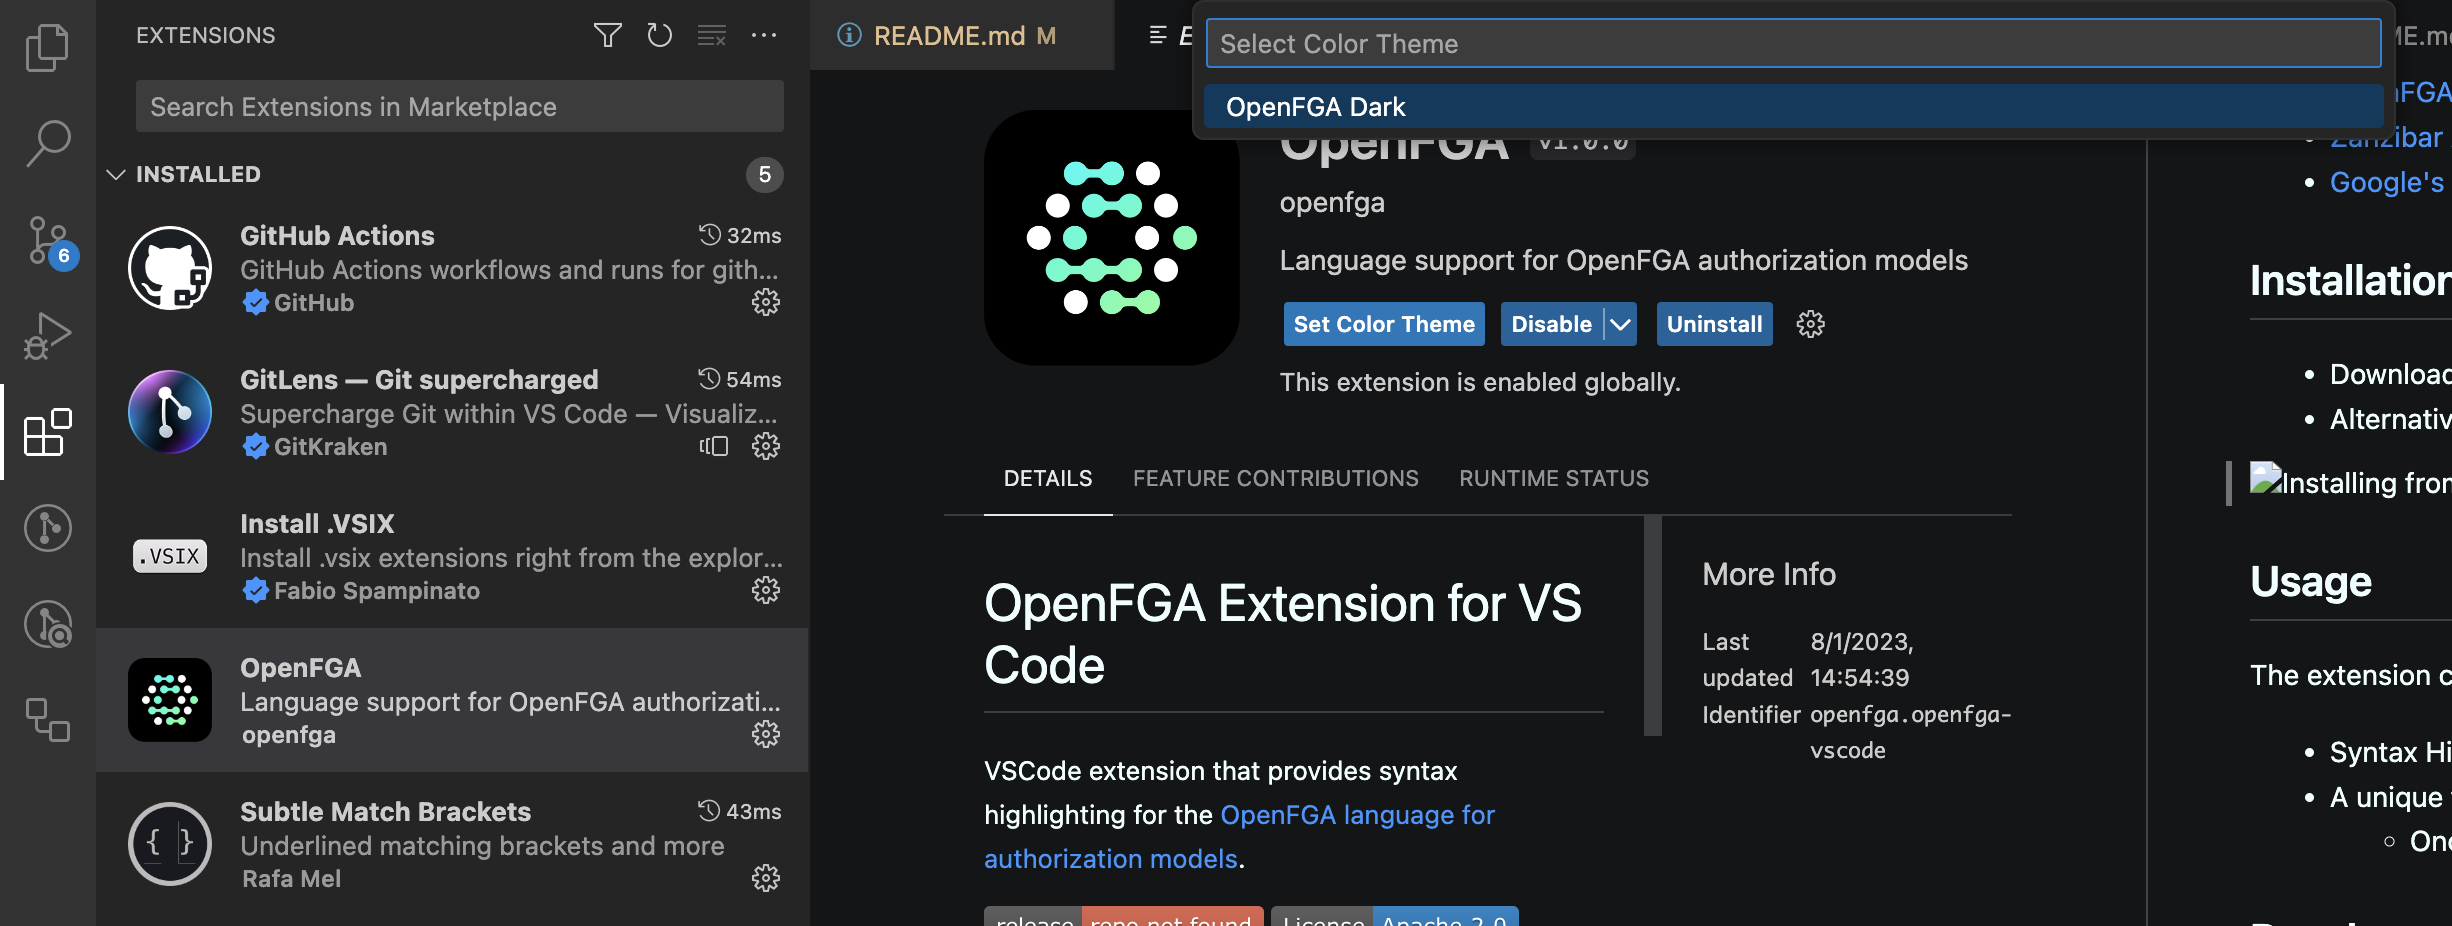Select the OpenFGA extension in installed list

[x=452, y=700]
